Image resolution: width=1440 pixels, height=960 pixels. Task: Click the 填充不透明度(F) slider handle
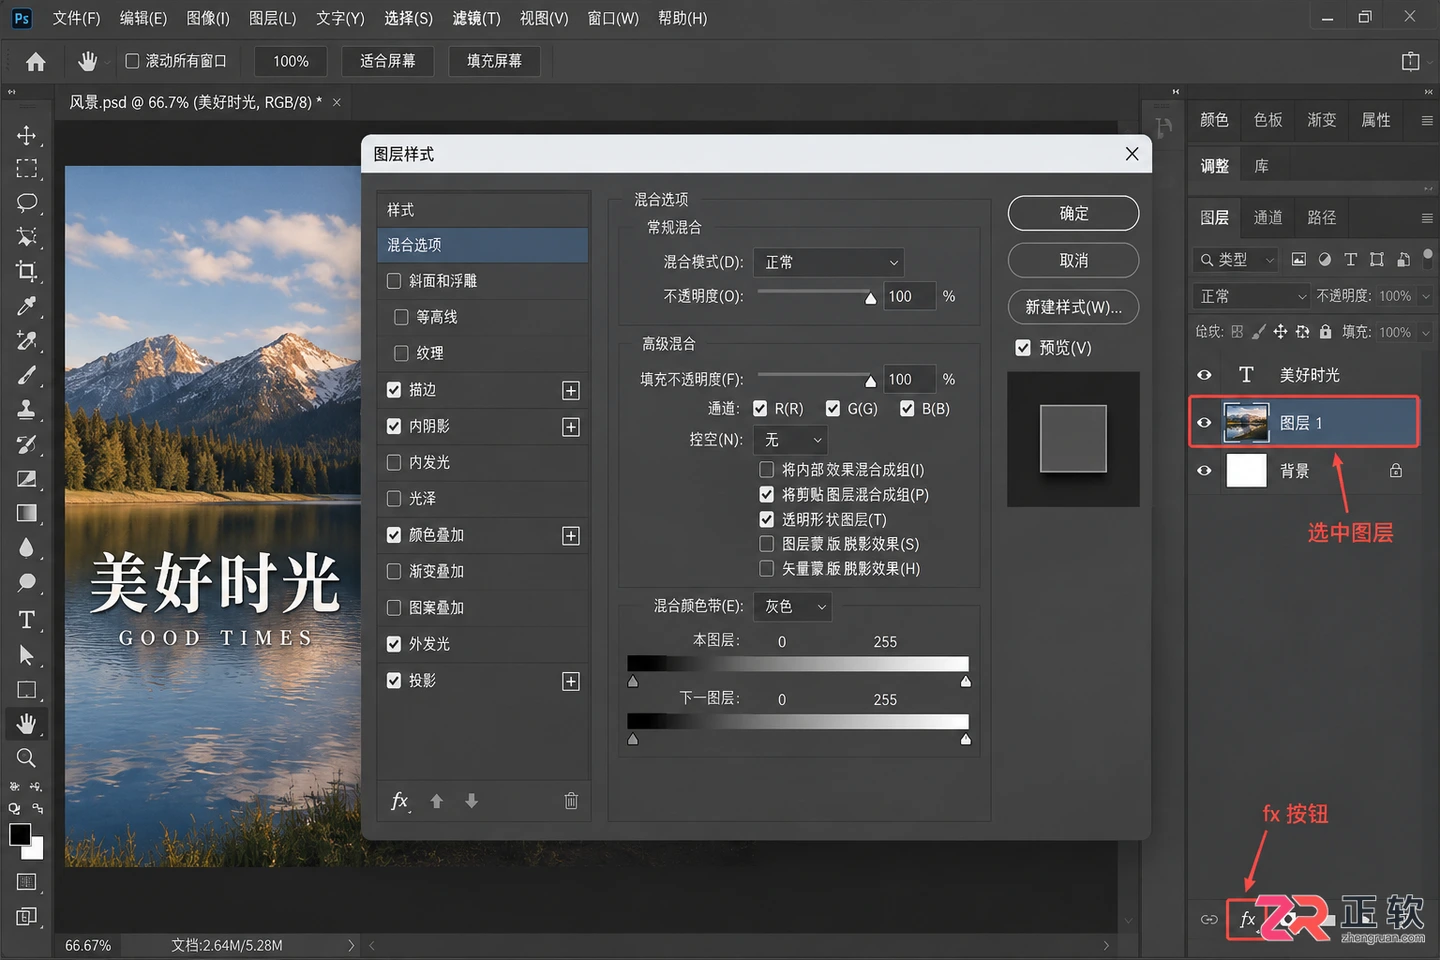tap(870, 381)
